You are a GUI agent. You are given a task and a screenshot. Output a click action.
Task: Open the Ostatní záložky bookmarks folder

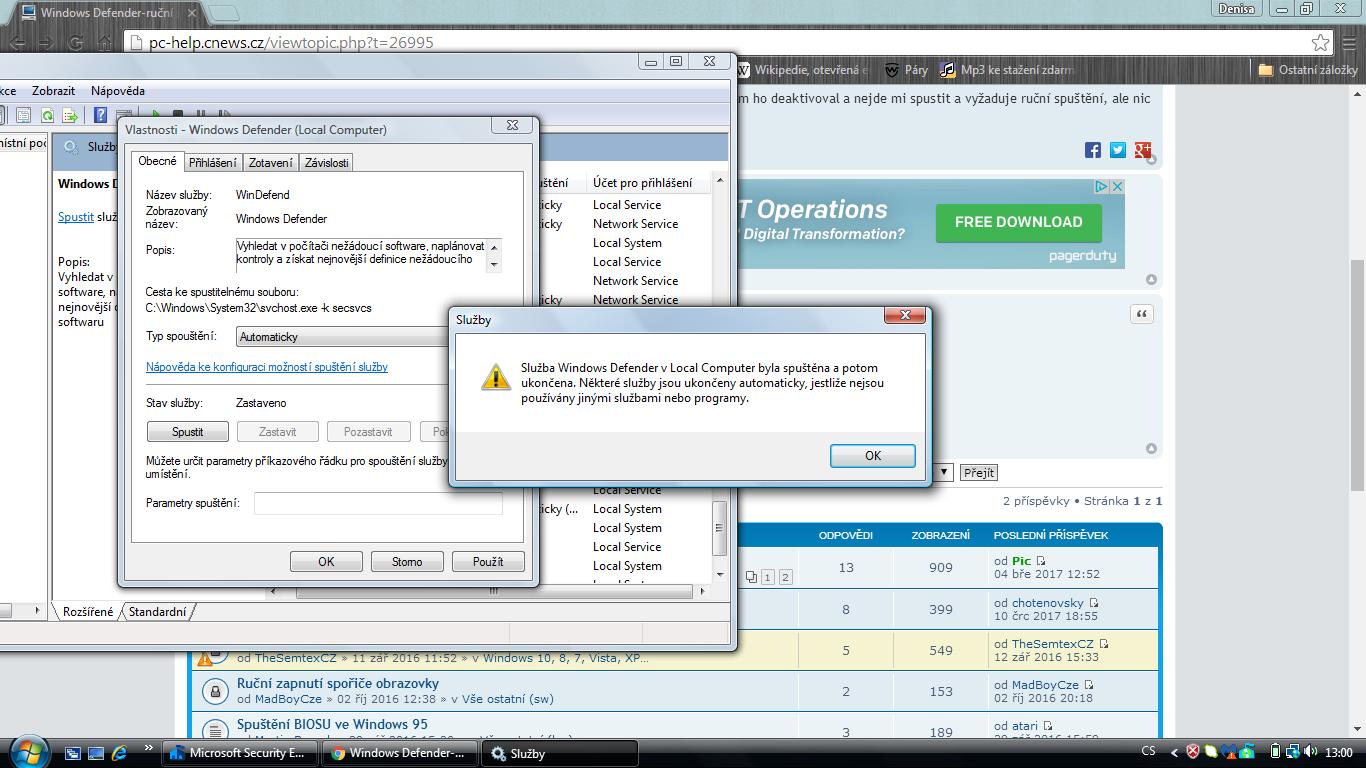click(x=1307, y=70)
